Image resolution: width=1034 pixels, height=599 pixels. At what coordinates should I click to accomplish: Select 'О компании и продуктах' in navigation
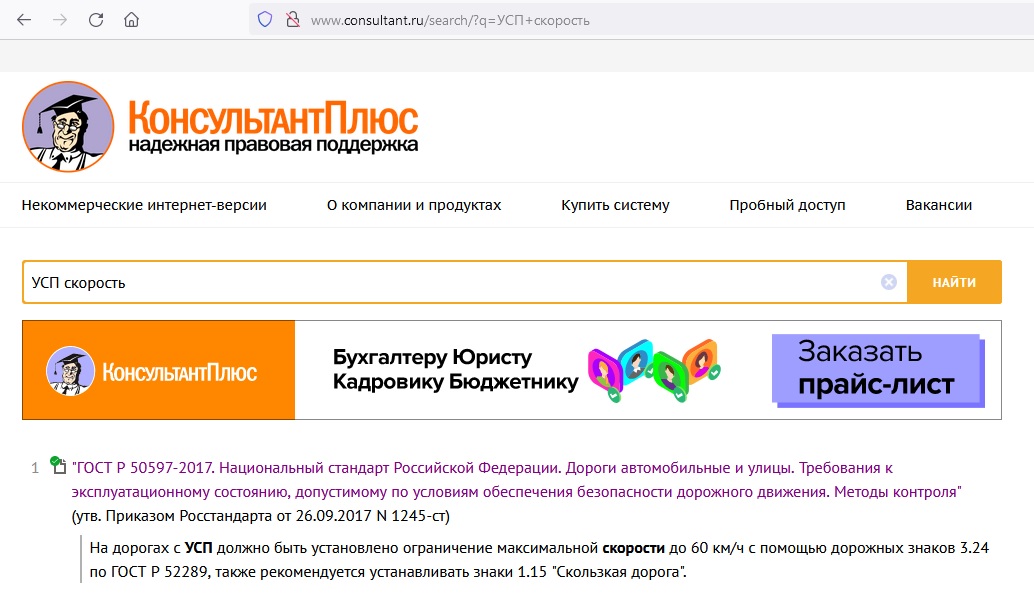coord(414,205)
